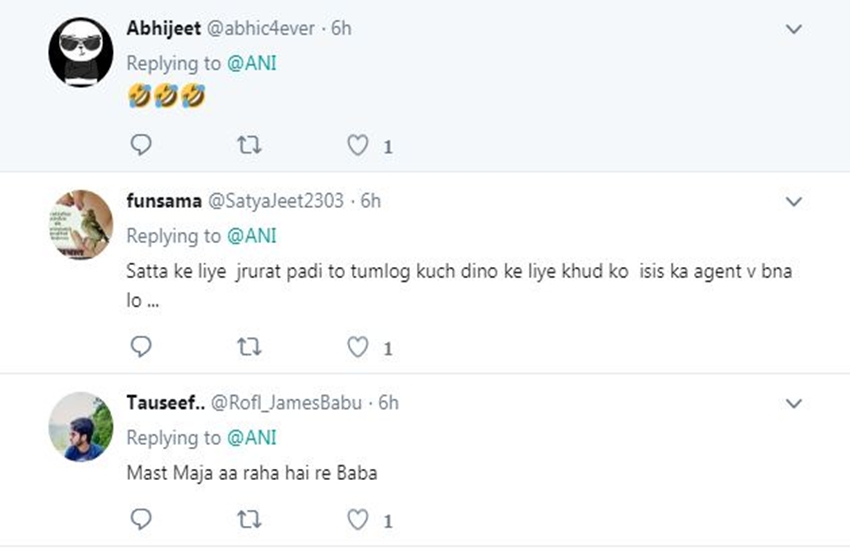Retweet Abhijeet's laughing emoji tweet
Viewport: 850px width, 550px height.
tap(250, 146)
